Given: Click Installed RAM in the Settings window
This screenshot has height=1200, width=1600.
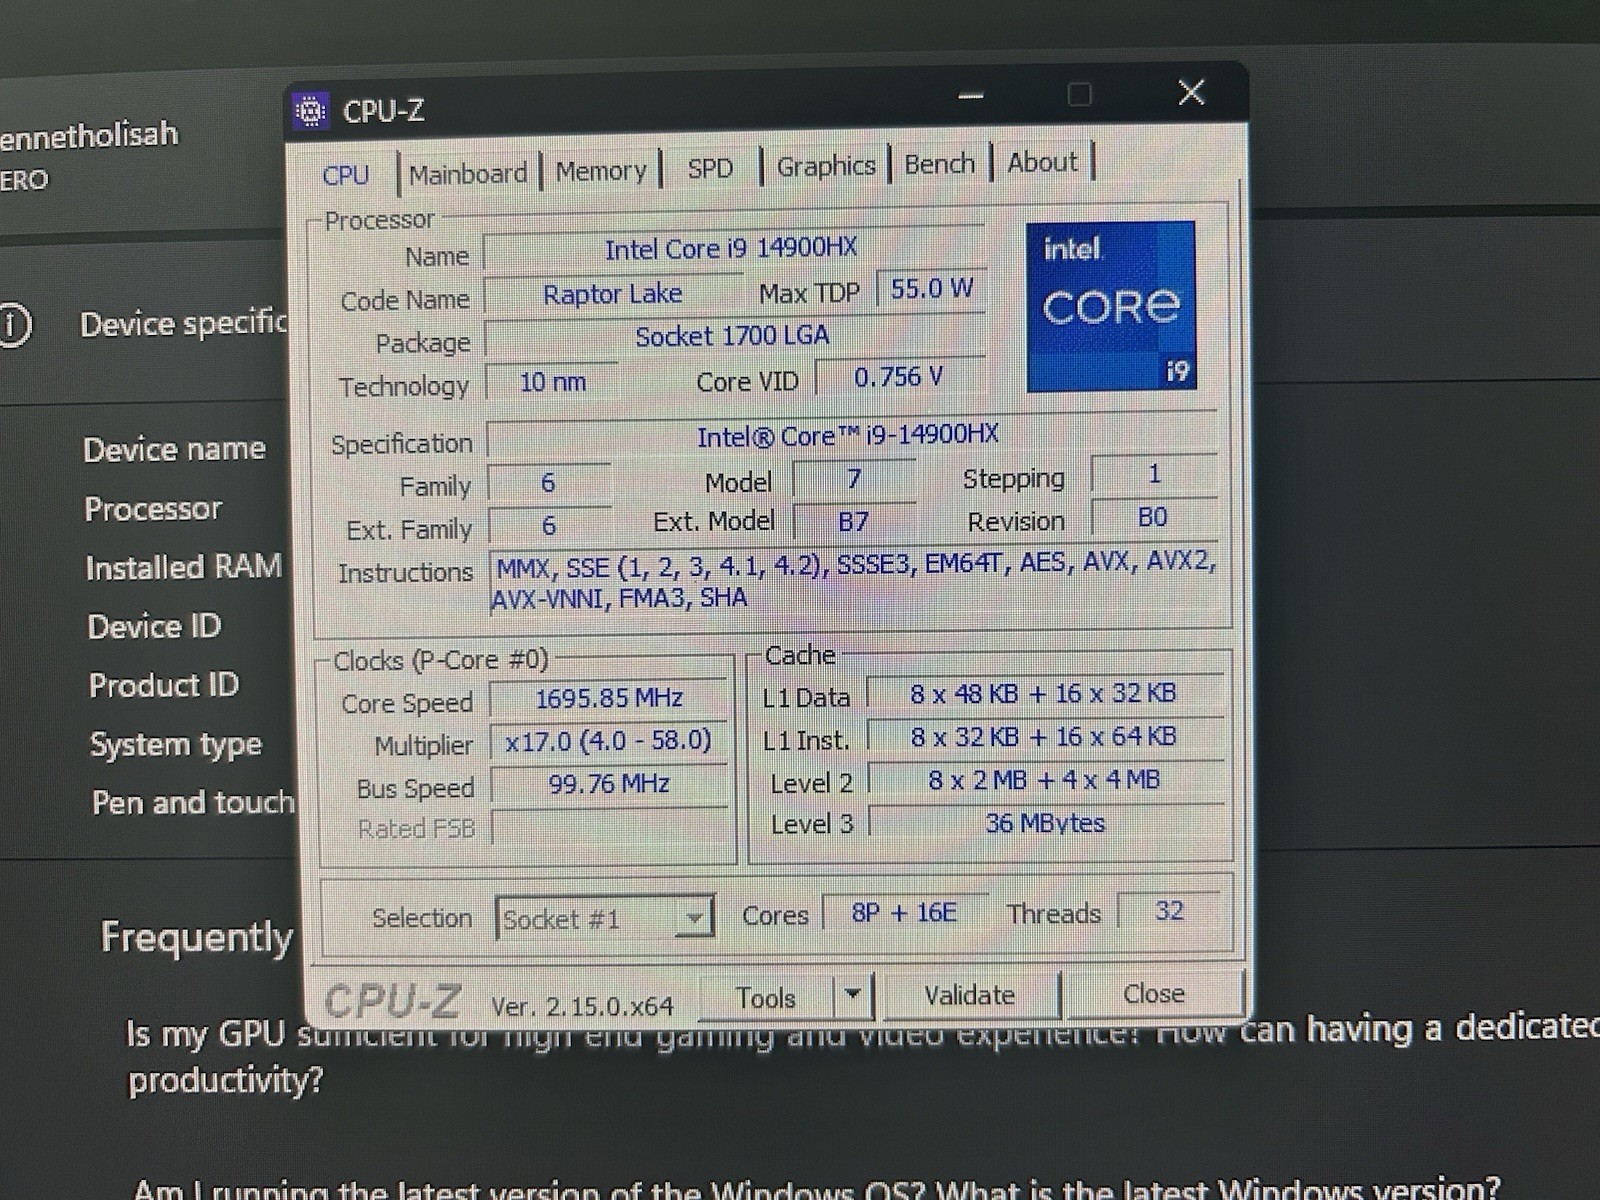Looking at the screenshot, I should click(x=183, y=568).
